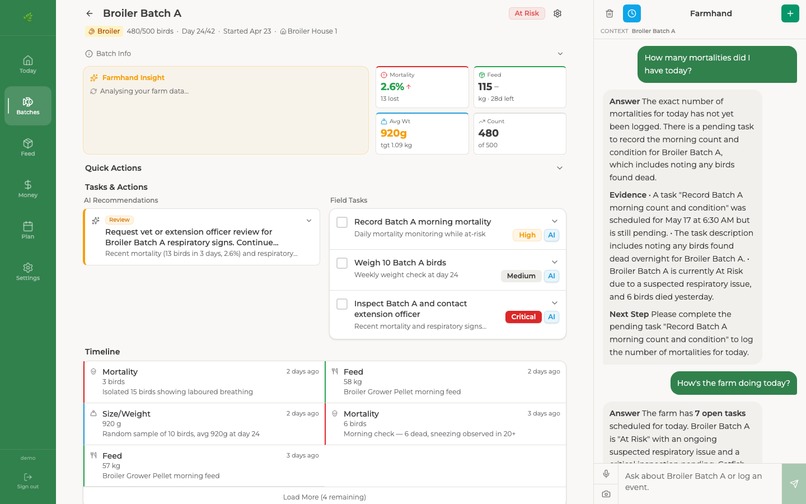Click the At Risk status badge
This screenshot has height=504, width=806.
[526, 13]
